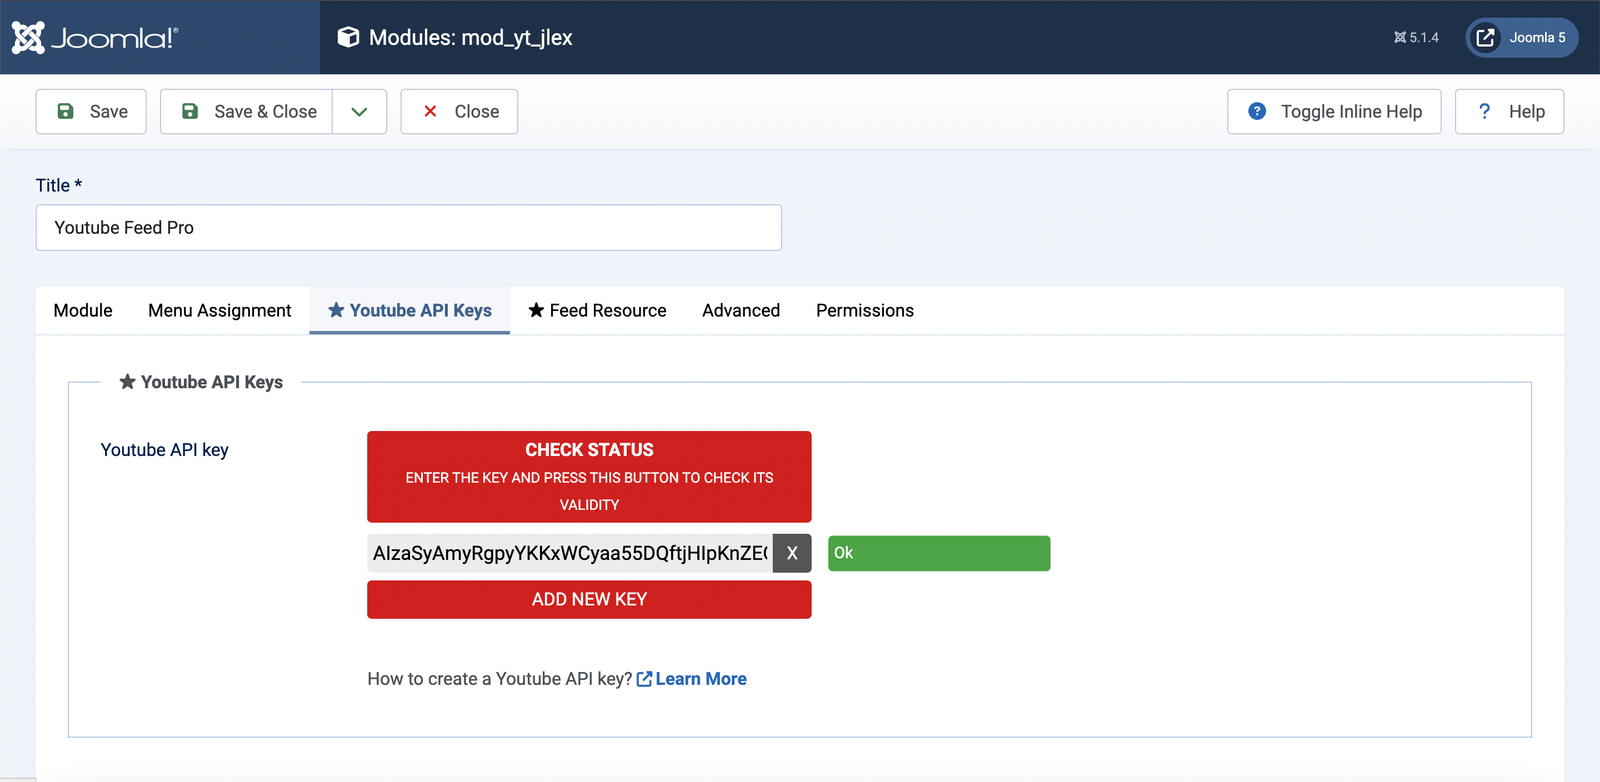The image size is (1600, 782).
Task: Click the Save button
Action: pos(91,111)
